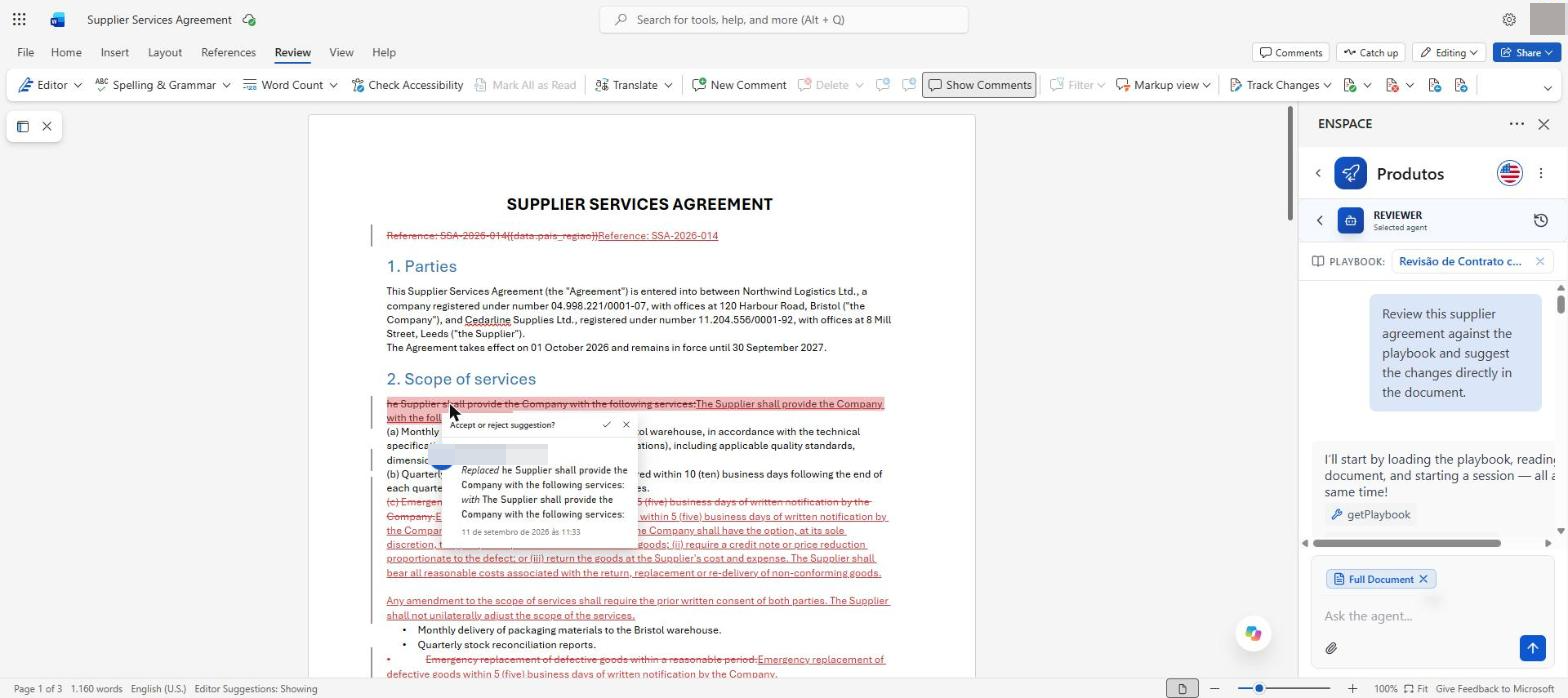Click Rocket Produtos app icon
The width and height of the screenshot is (1568, 698).
(1350, 173)
